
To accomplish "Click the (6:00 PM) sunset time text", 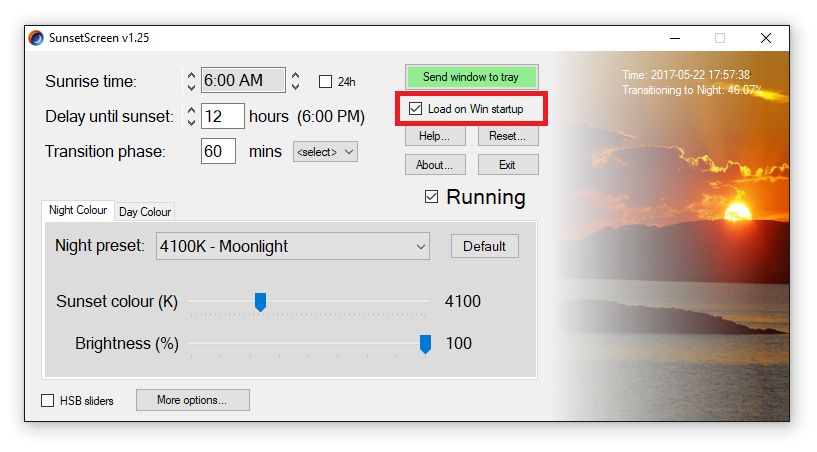I will coord(331,116).
